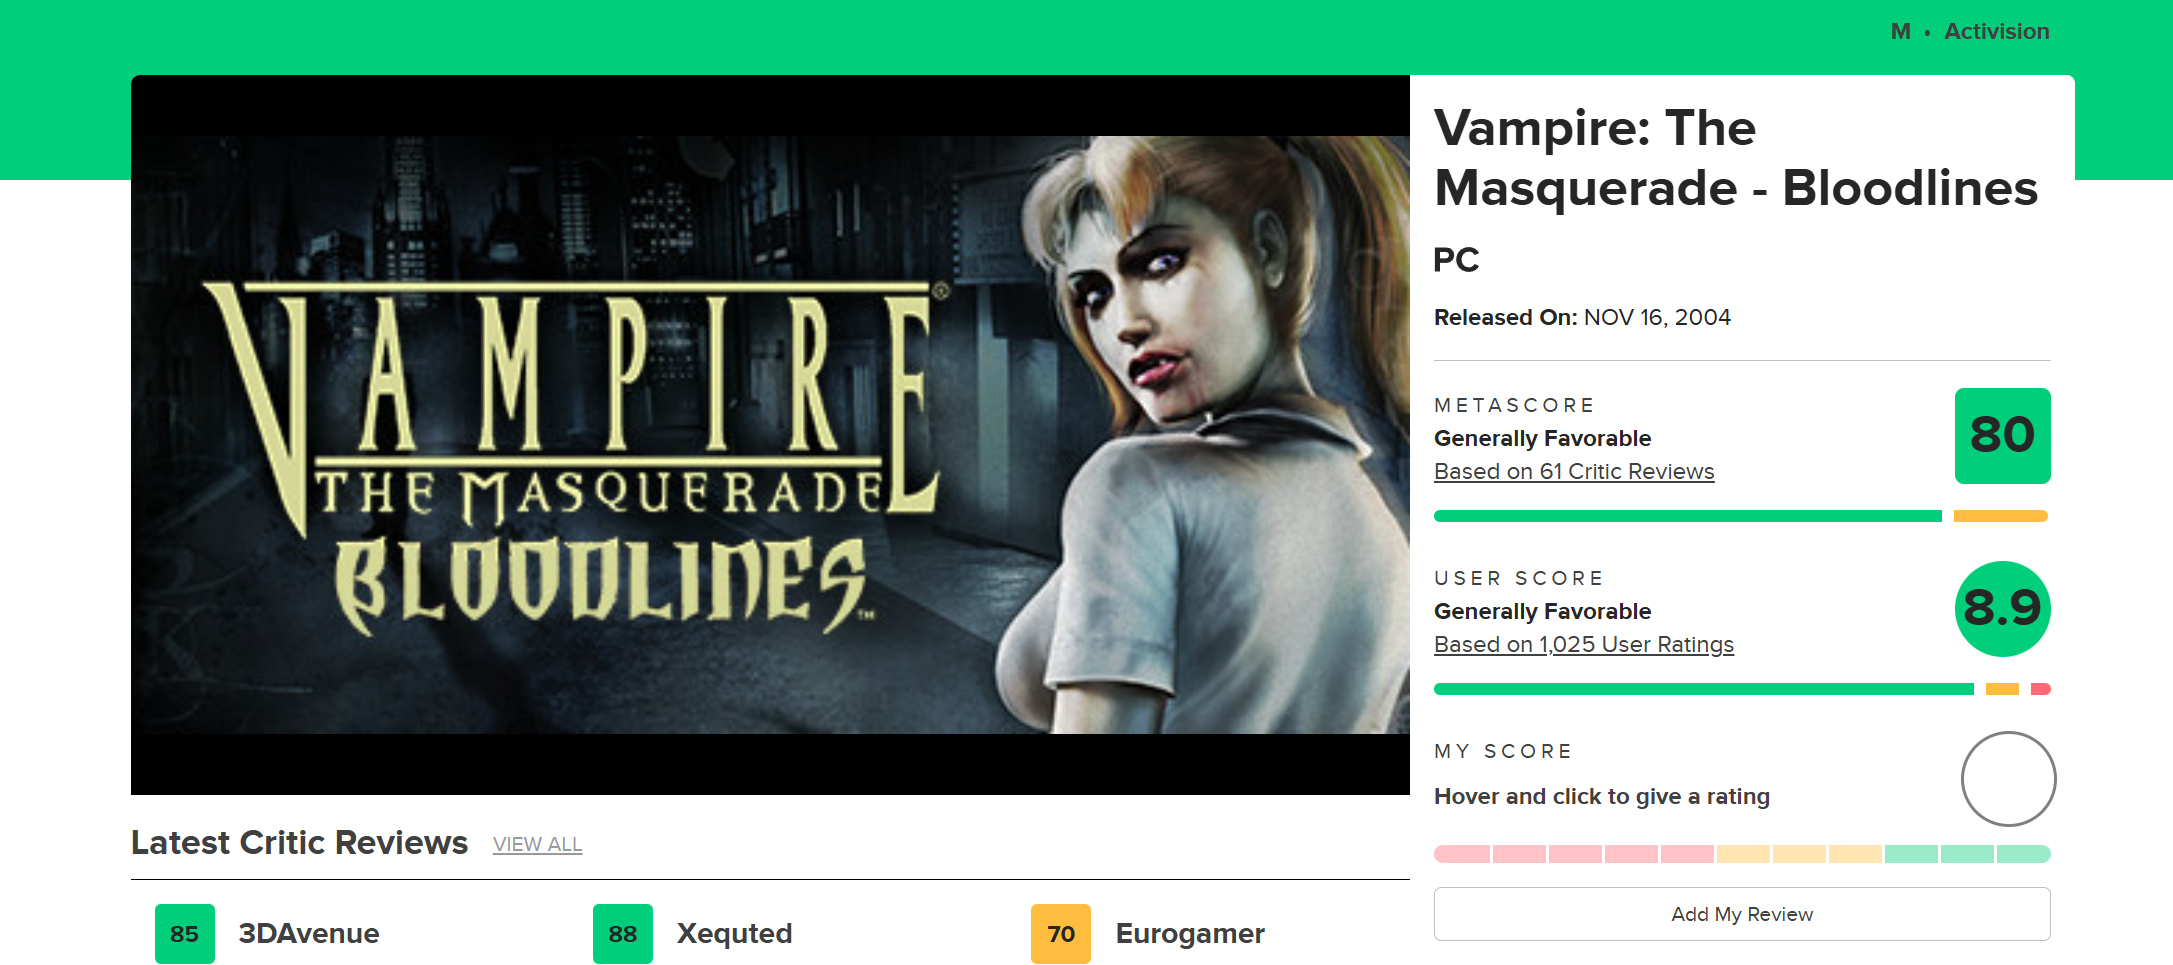Click the red negative user ratings bar segment
The width and height of the screenshot is (2173, 965).
pos(2041,689)
